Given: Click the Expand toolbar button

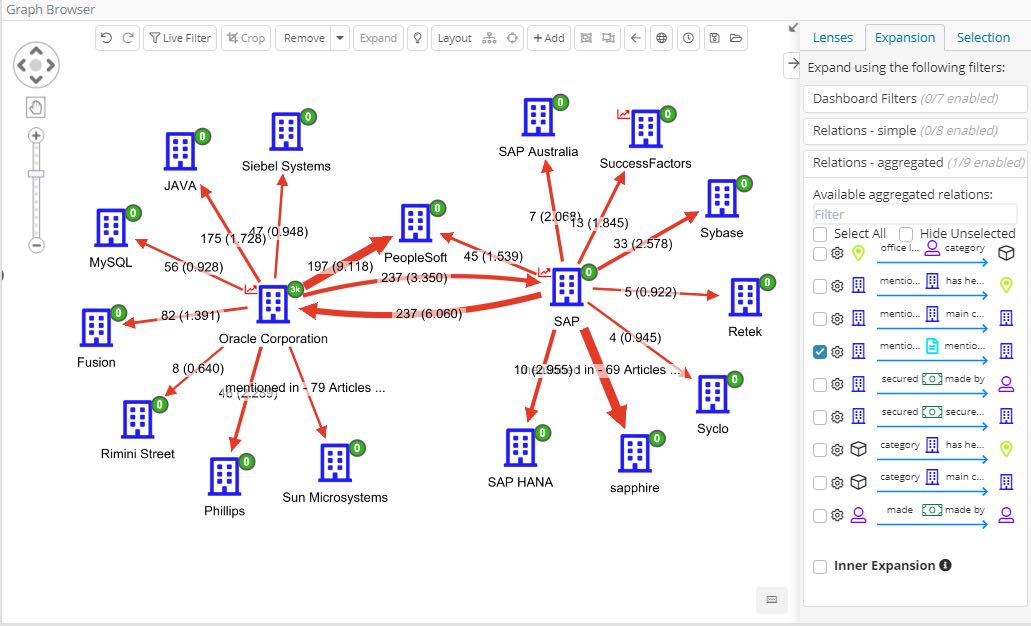Looking at the screenshot, I should (x=378, y=38).
